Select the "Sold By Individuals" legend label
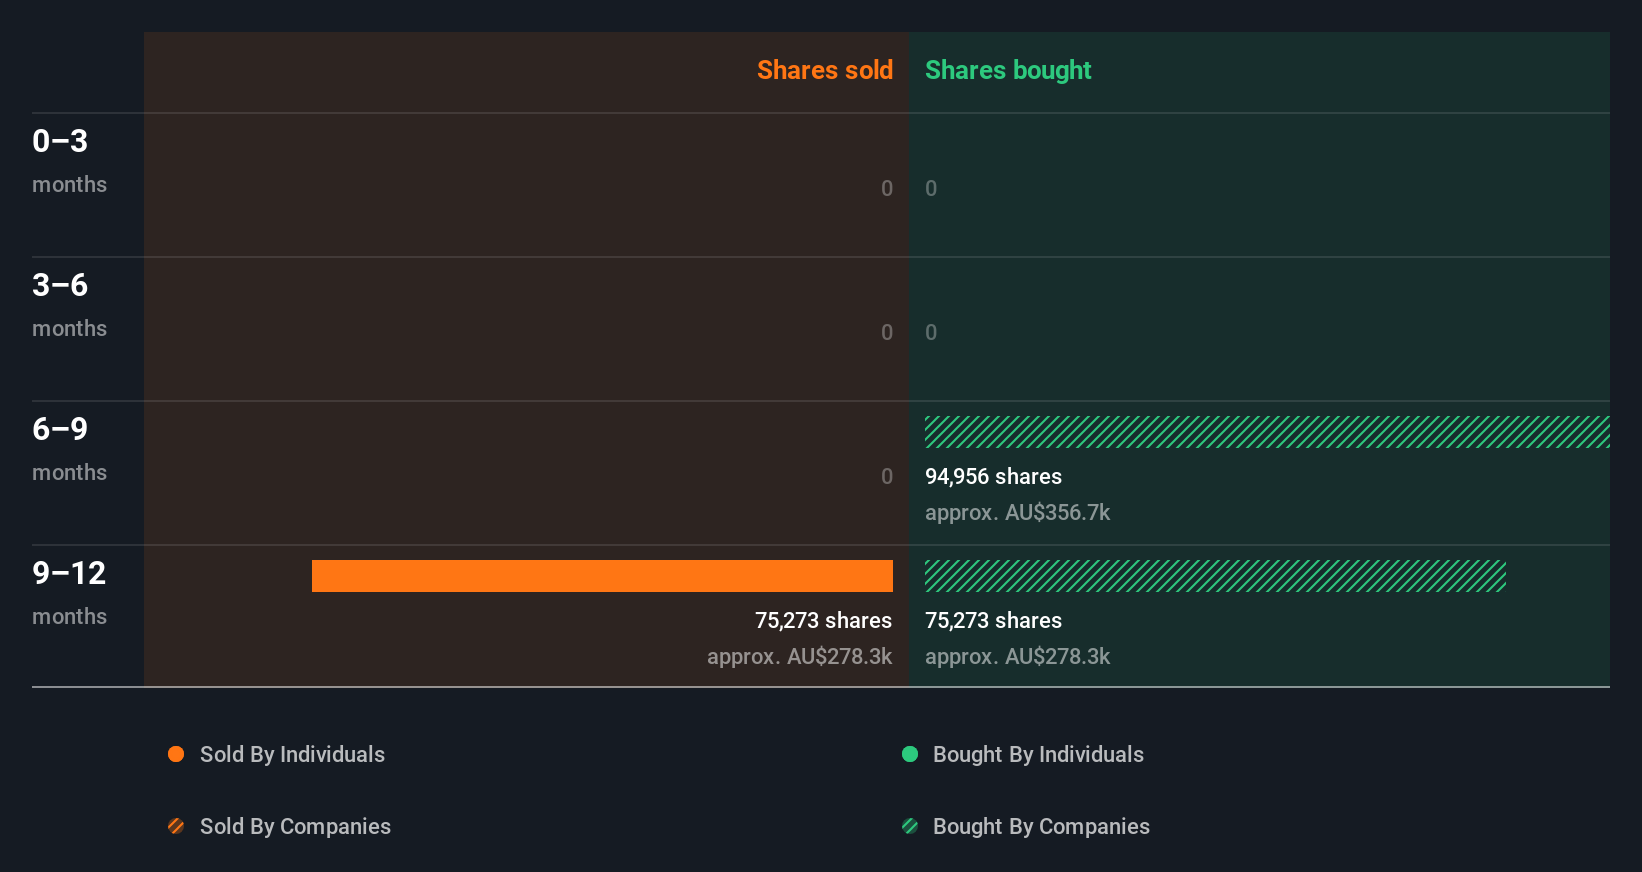 292,754
